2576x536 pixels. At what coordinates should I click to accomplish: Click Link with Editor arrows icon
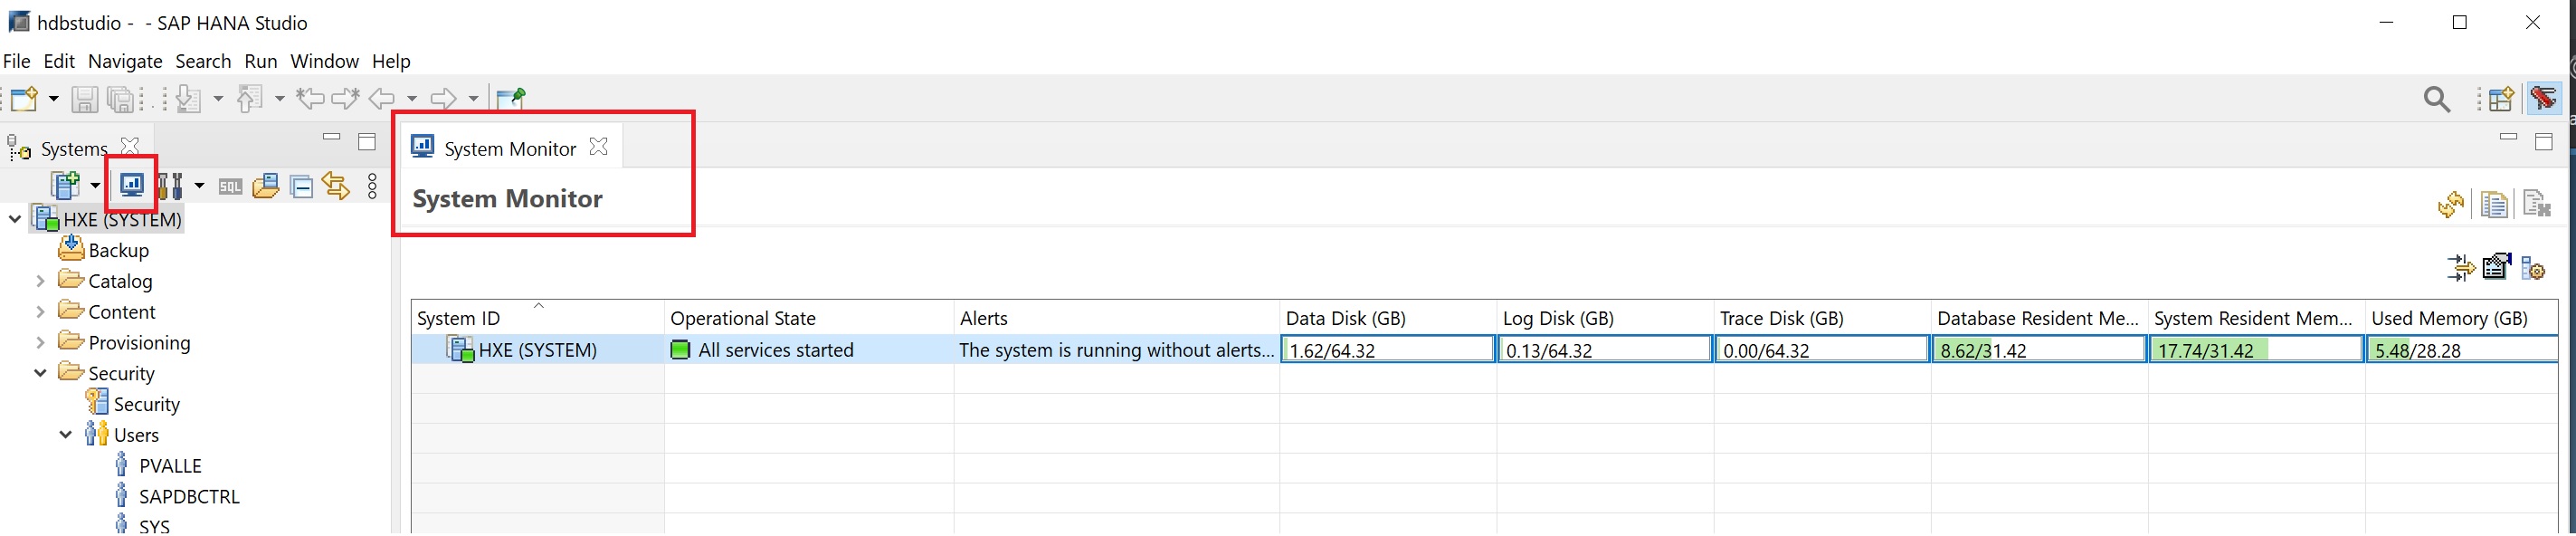point(336,187)
